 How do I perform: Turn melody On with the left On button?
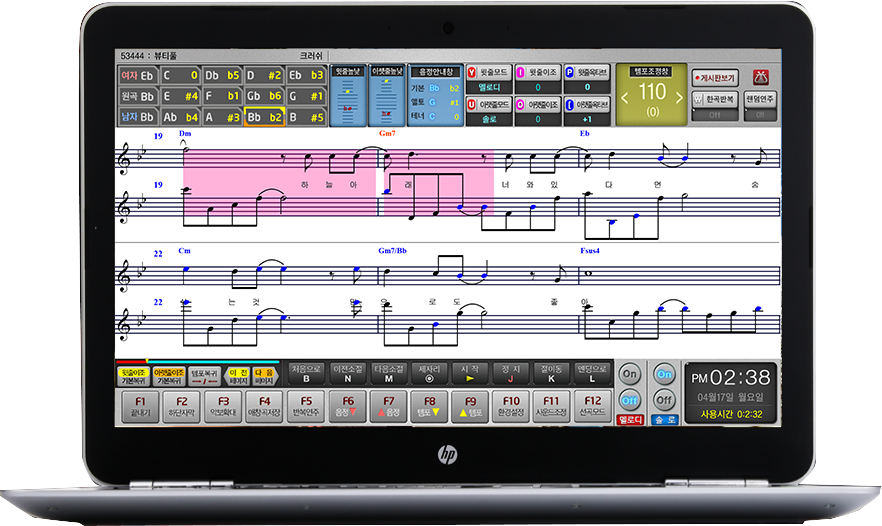click(629, 373)
